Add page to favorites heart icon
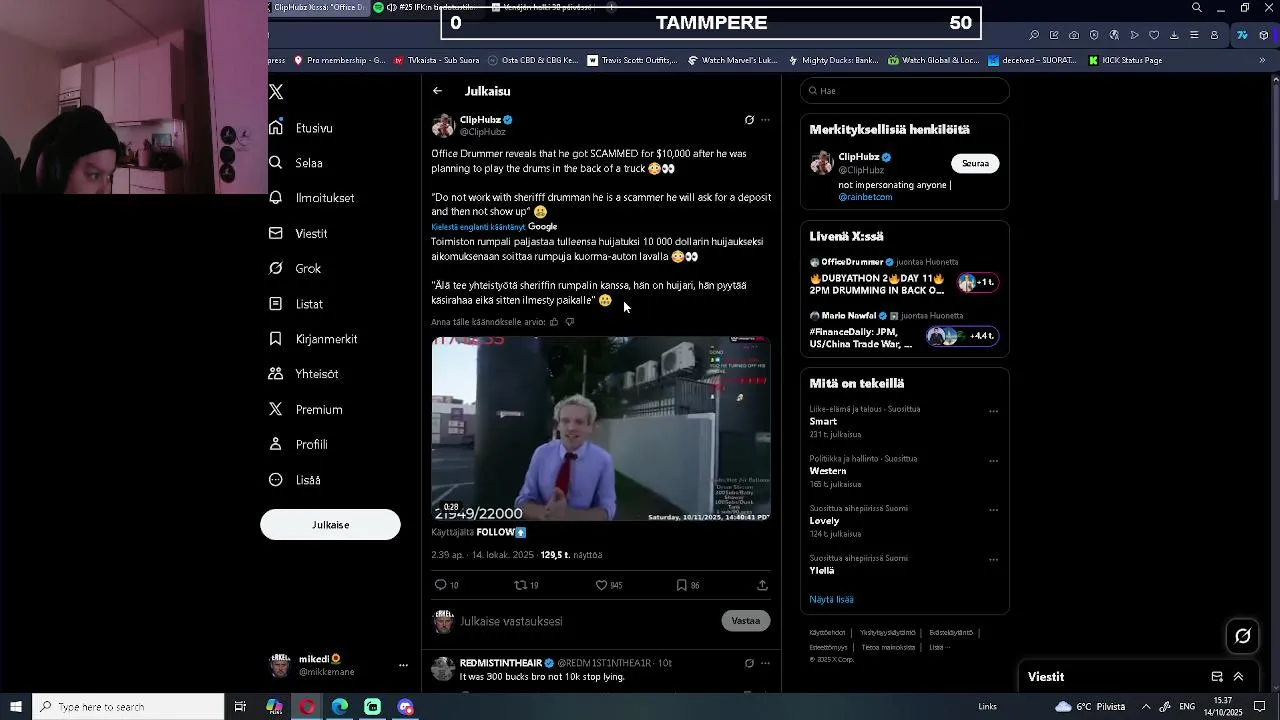Viewport: 1280px width, 720px height. (x=1154, y=35)
